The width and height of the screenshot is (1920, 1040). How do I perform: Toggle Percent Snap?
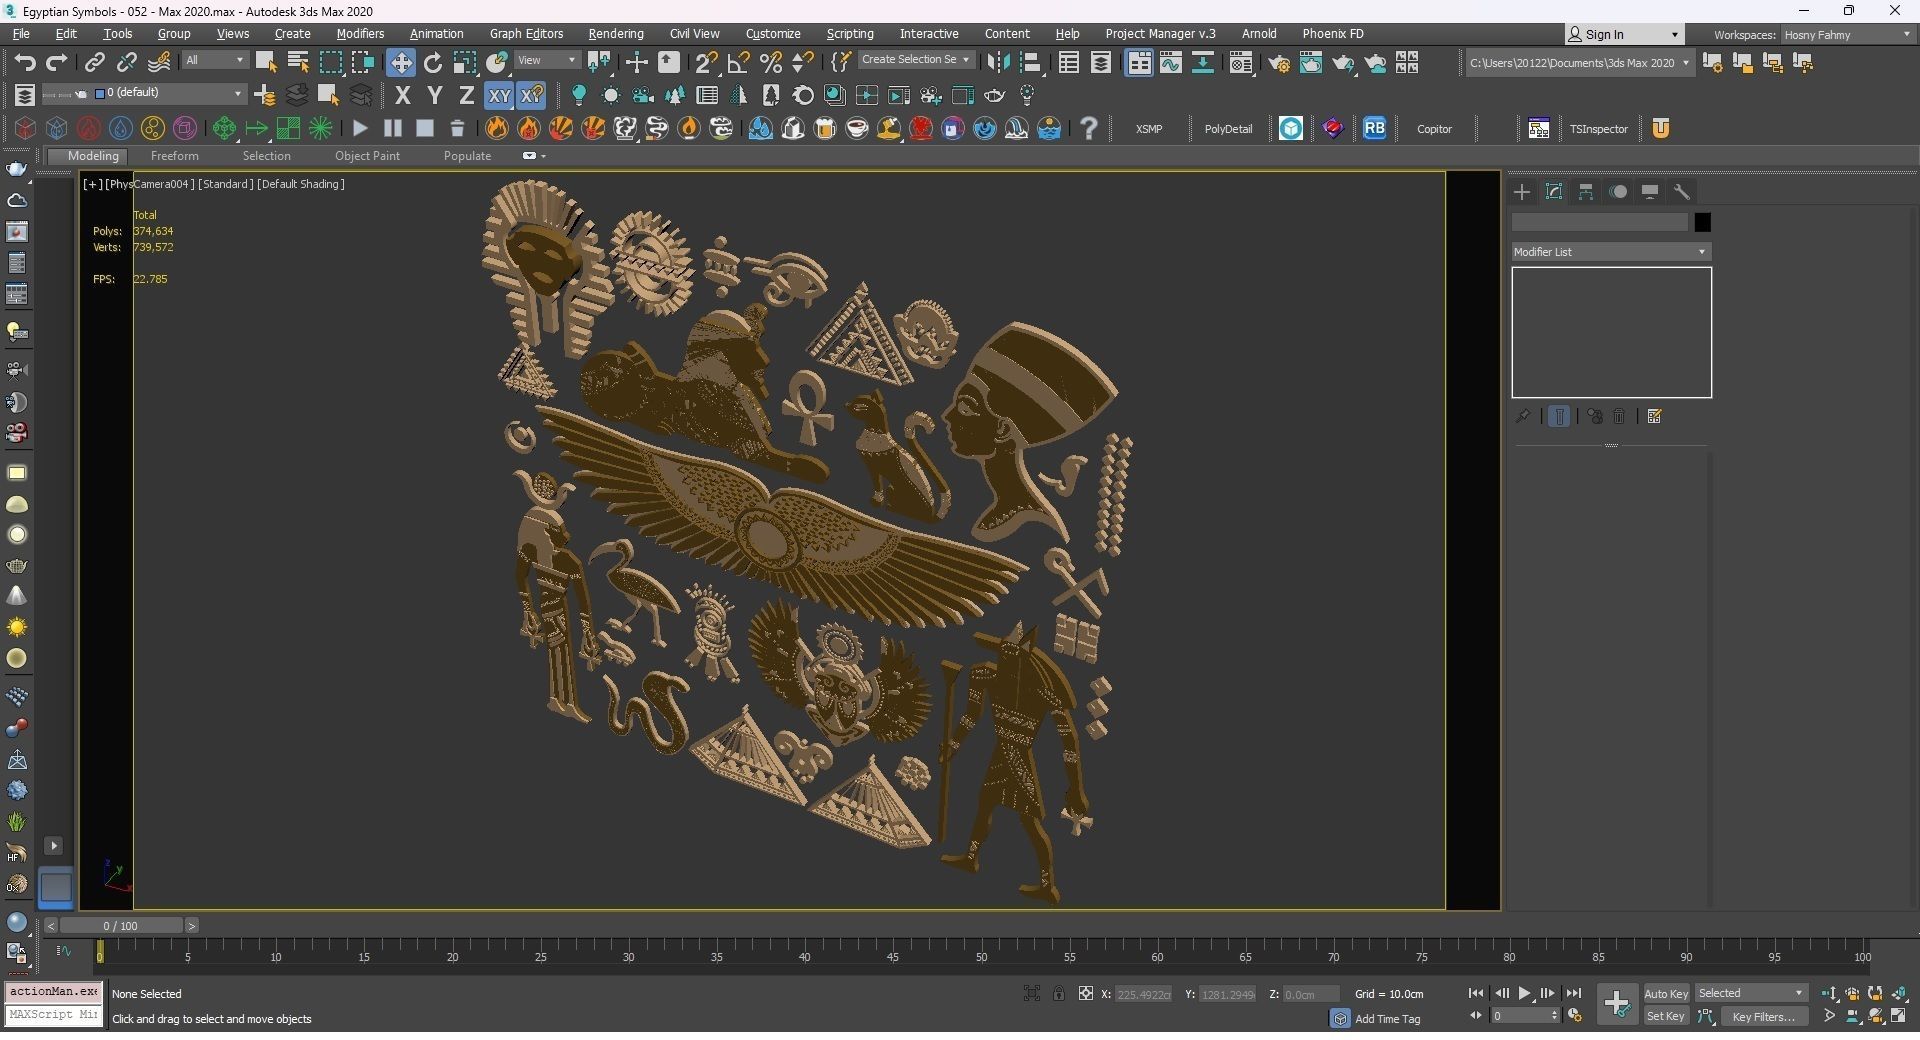771,62
